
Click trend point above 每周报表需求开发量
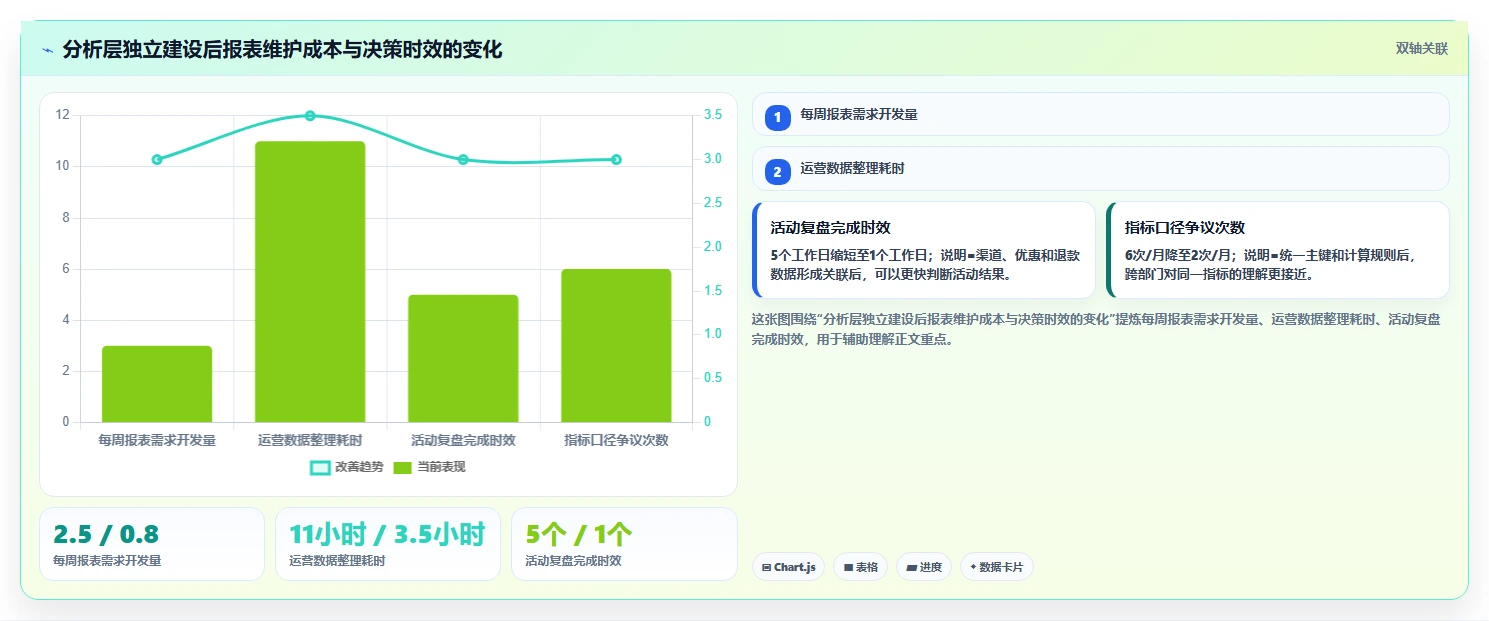pyautogui.click(x=157, y=160)
